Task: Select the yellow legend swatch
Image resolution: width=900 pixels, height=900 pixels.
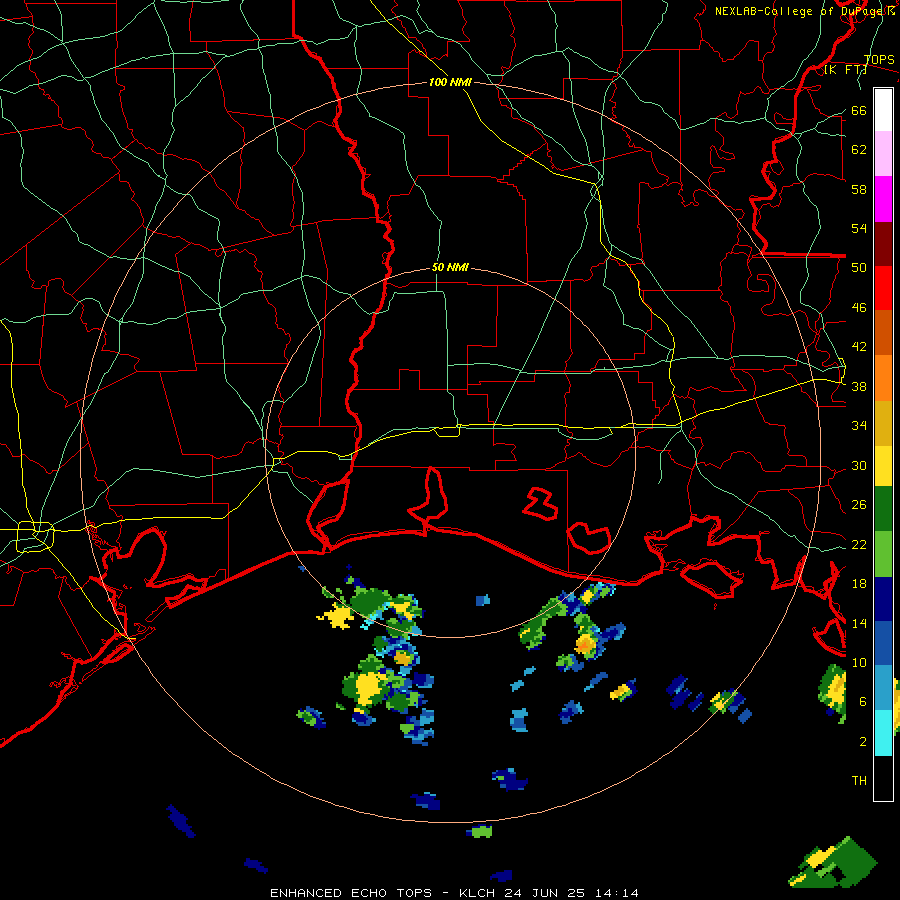Action: (883, 466)
